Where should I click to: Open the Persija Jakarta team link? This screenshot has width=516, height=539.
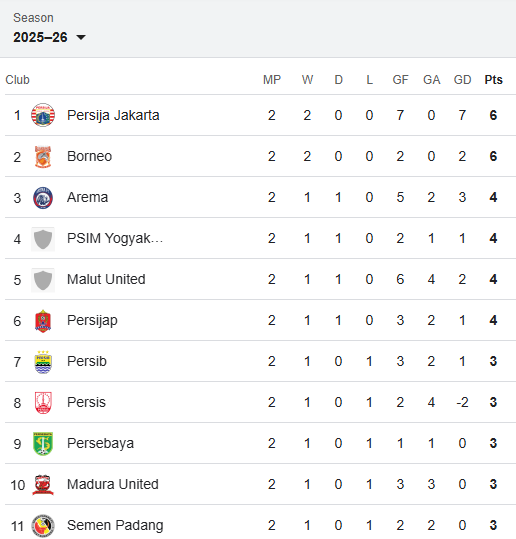click(113, 116)
